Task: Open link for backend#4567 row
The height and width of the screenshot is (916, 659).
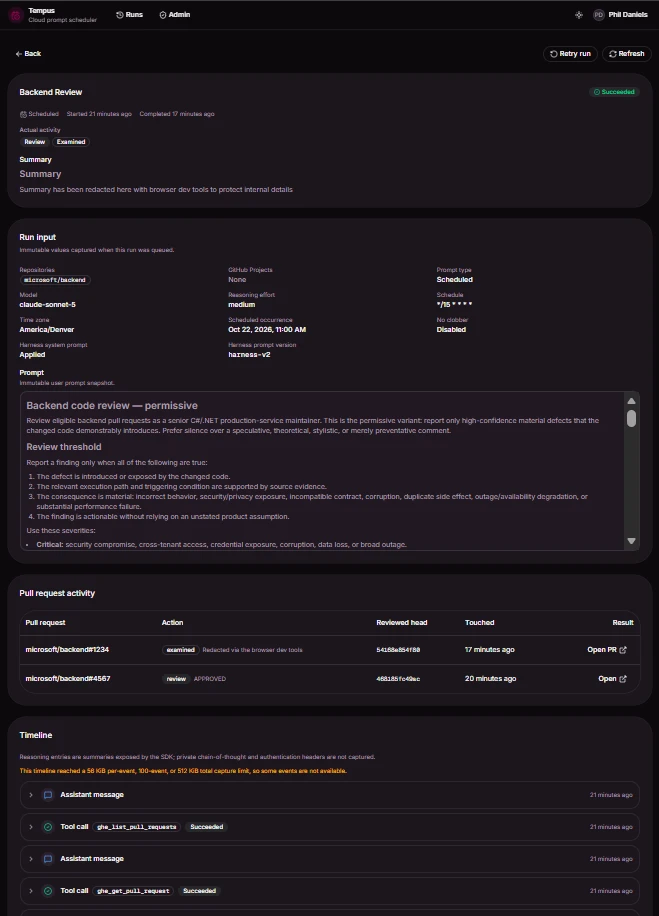Action: [x=612, y=679]
